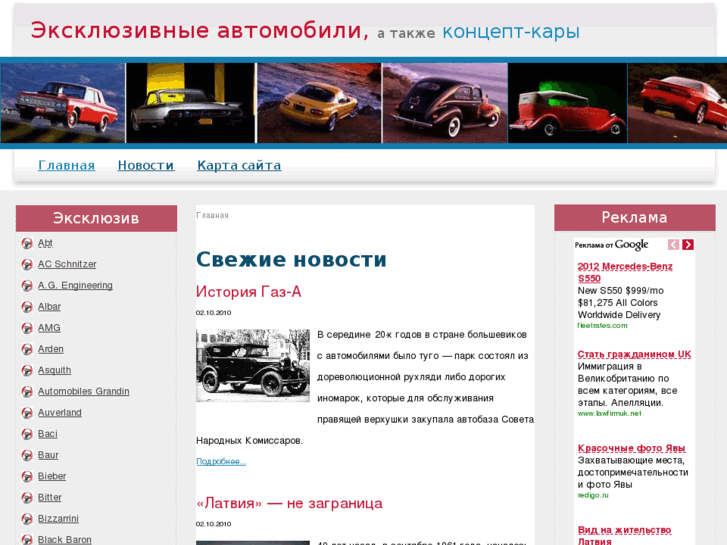This screenshot has width=727, height=545.
Task: Open the Baci brand link
Action: pyautogui.click(x=48, y=434)
